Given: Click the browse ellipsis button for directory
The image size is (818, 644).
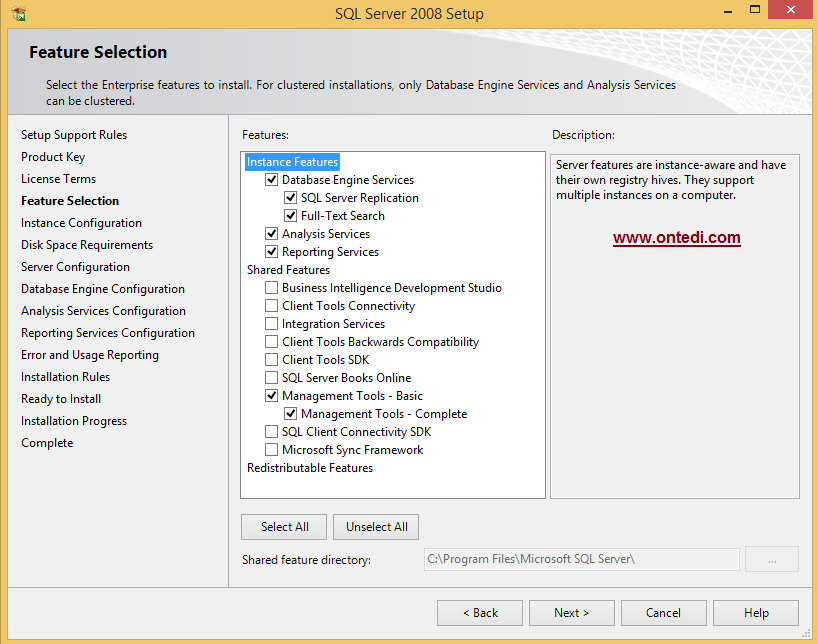Looking at the screenshot, I should (772, 559).
